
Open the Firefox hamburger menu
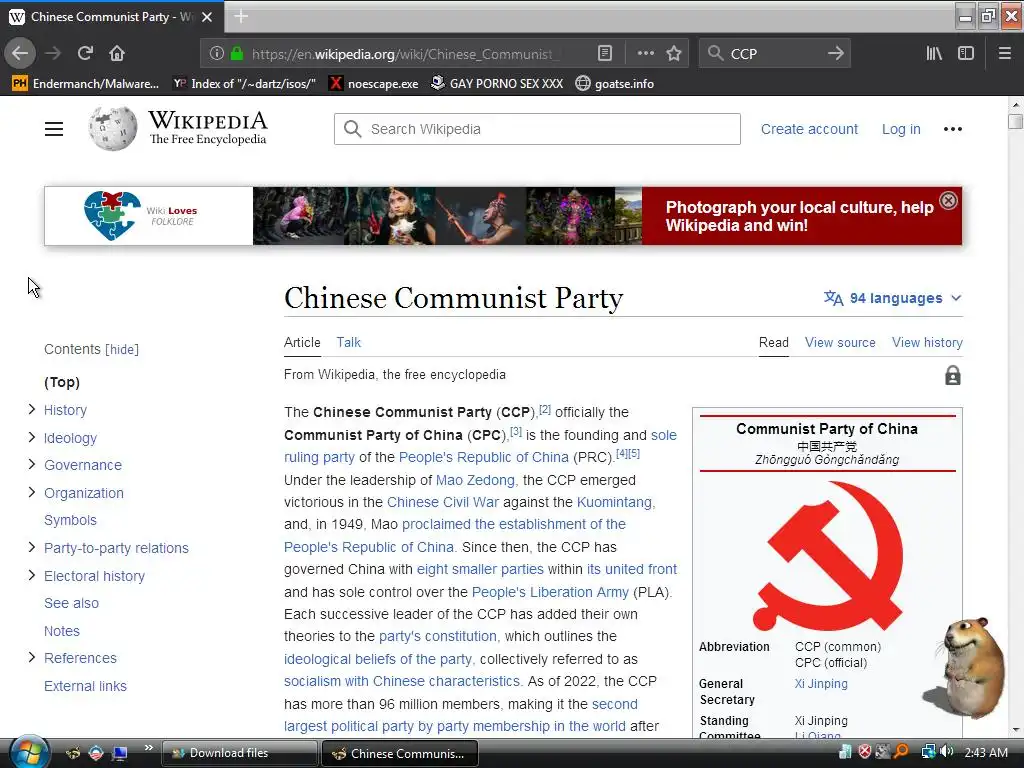coord(1005,54)
